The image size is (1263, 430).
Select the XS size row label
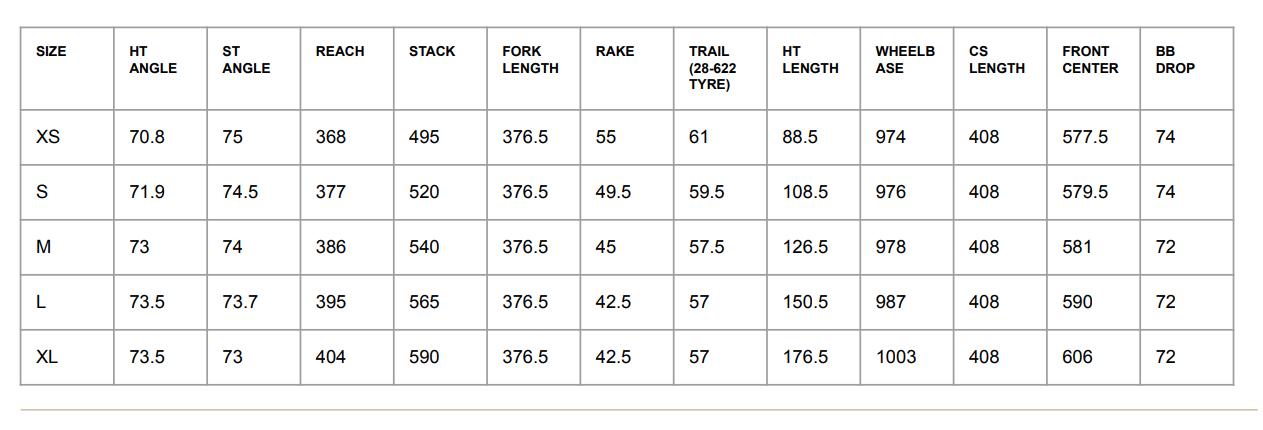click(x=48, y=137)
